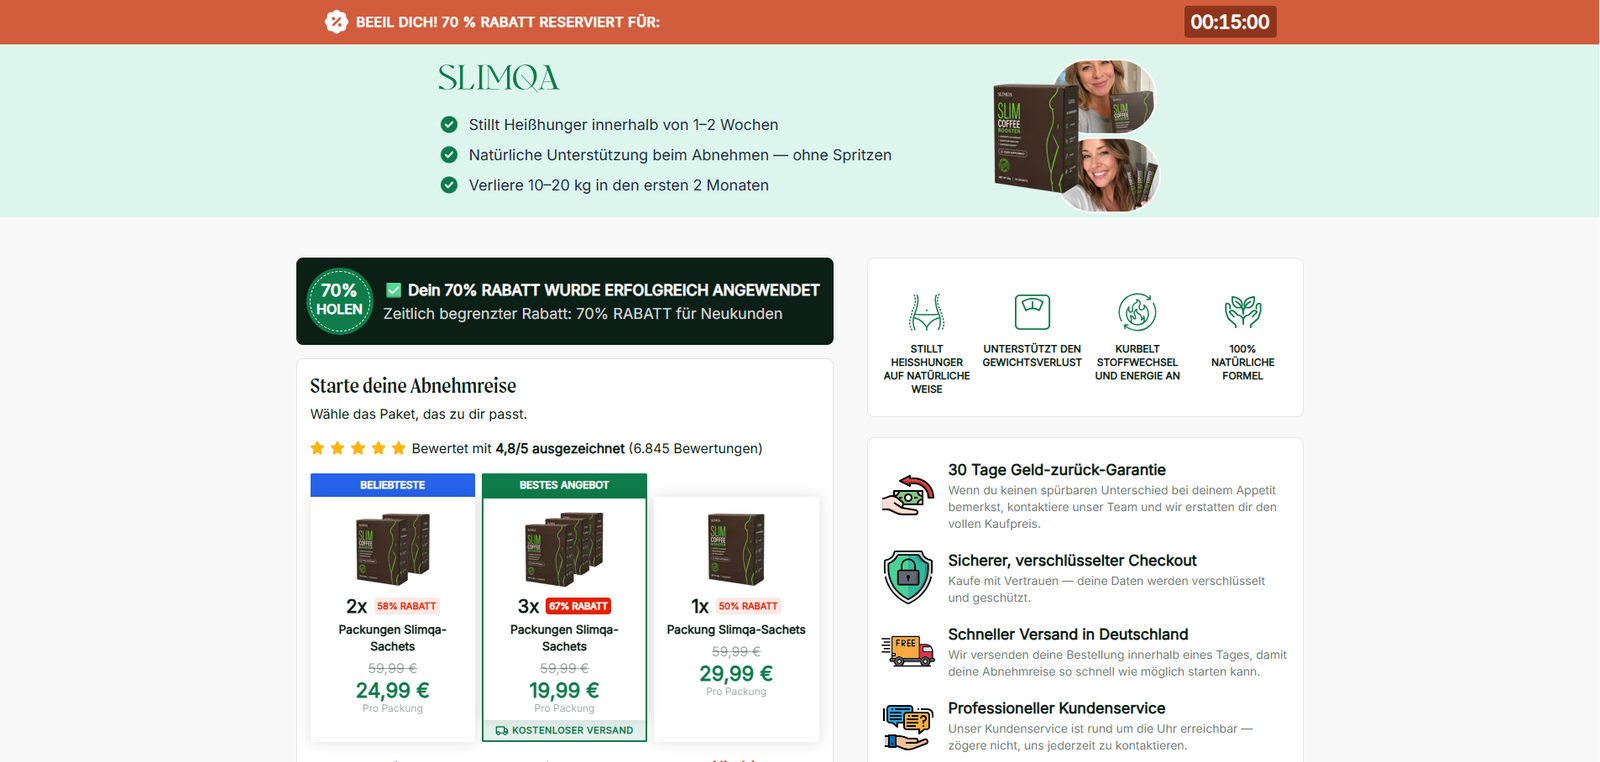Click the fifth rating star
Screen dimensions: 1600x762
click(399, 448)
